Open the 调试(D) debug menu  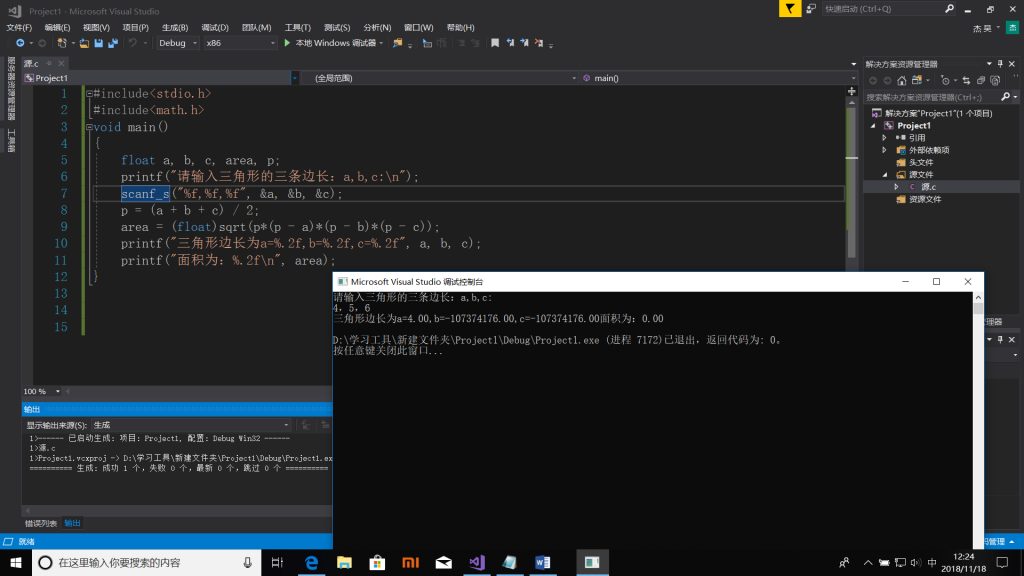pos(215,27)
